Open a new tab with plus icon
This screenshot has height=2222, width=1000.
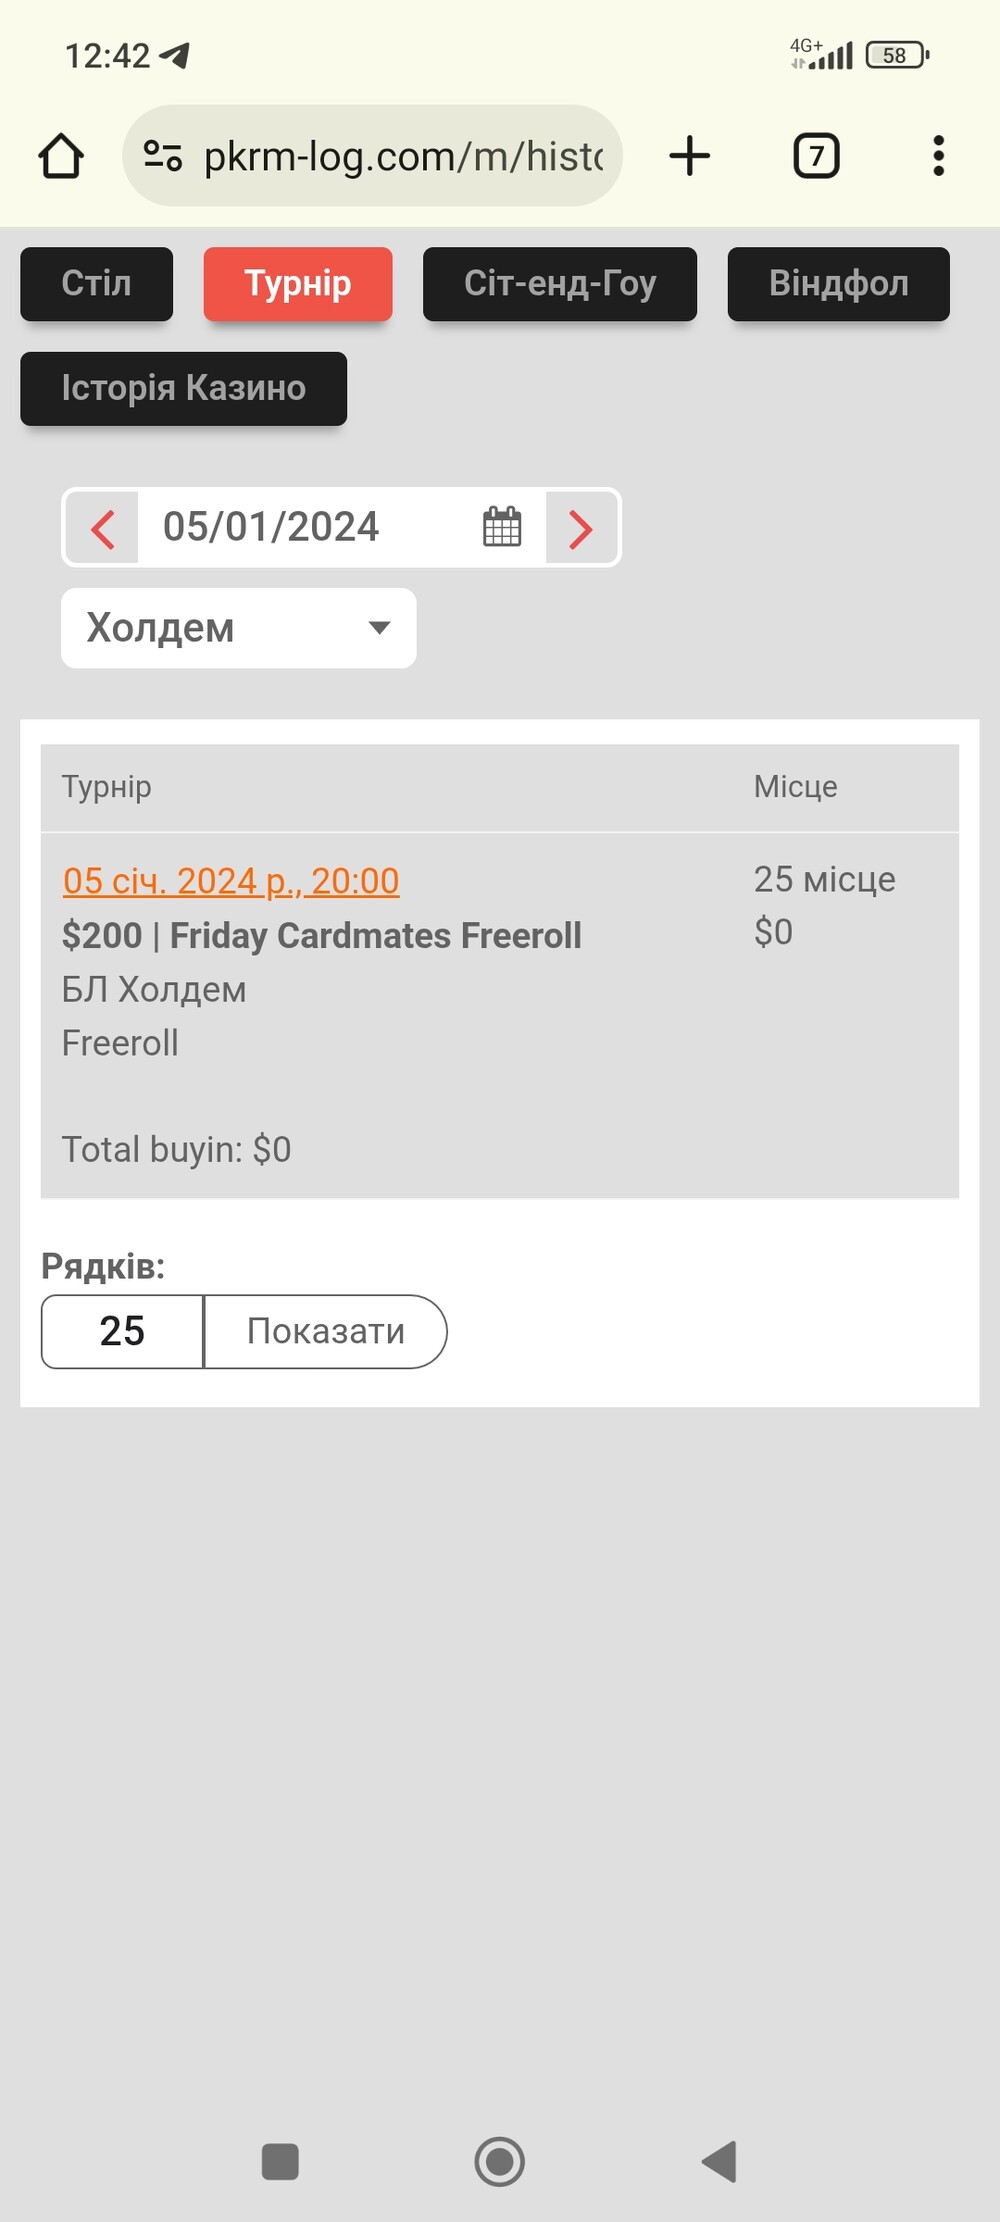(x=689, y=156)
